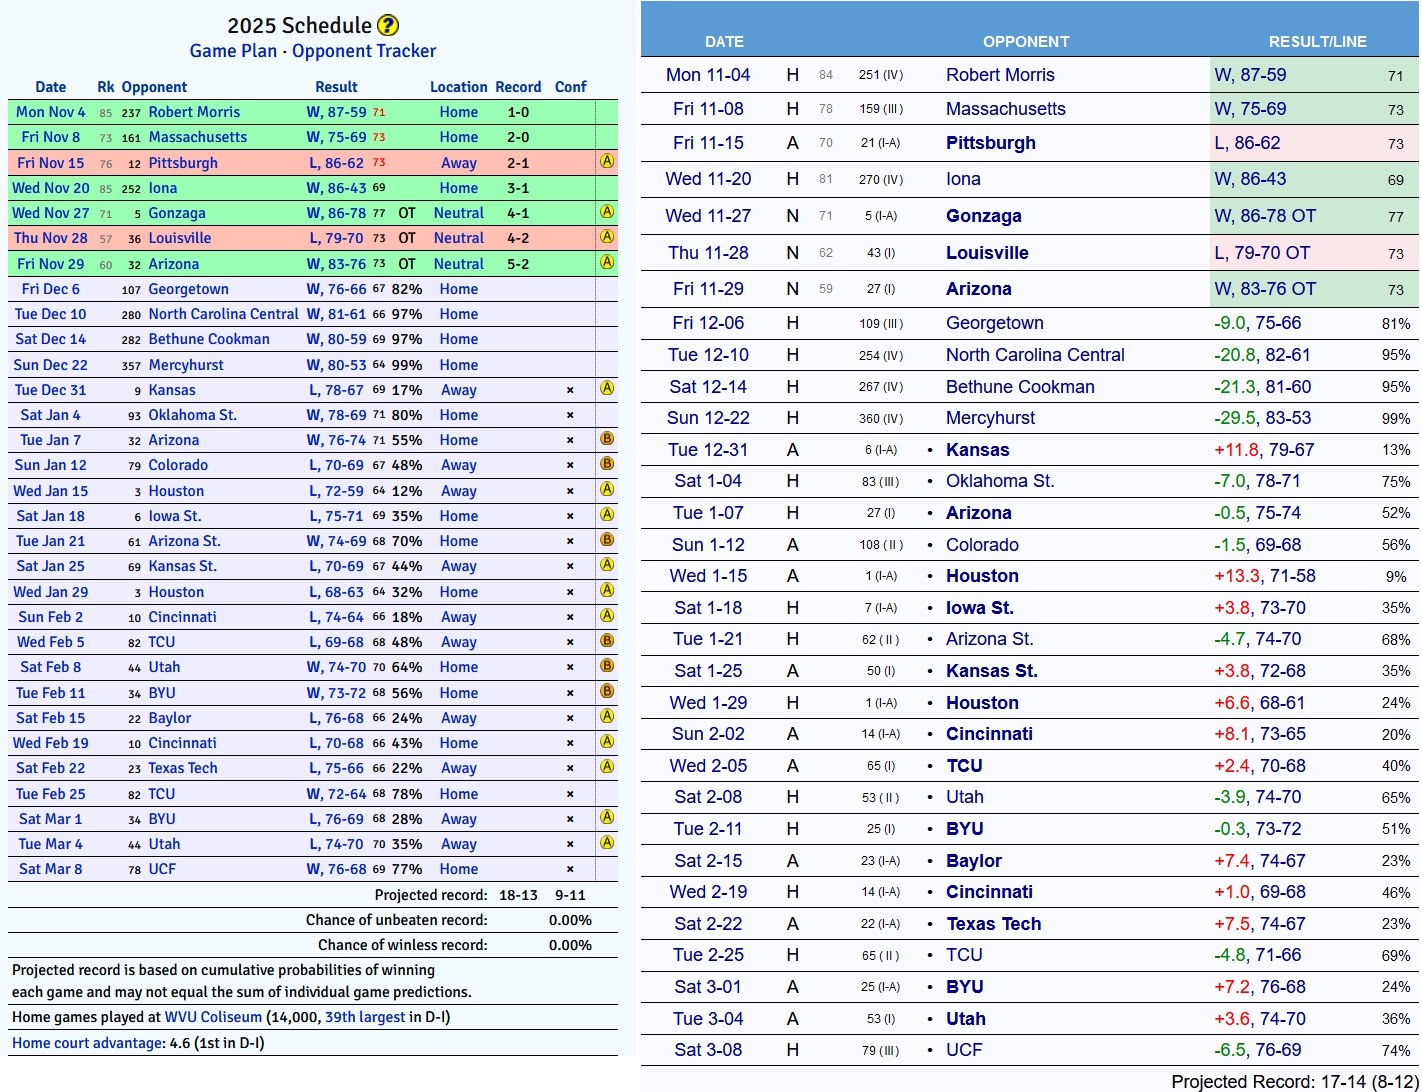The height and width of the screenshot is (1092, 1422).
Task: Click the A tier badge for Kansas St.
Action: click(606, 565)
